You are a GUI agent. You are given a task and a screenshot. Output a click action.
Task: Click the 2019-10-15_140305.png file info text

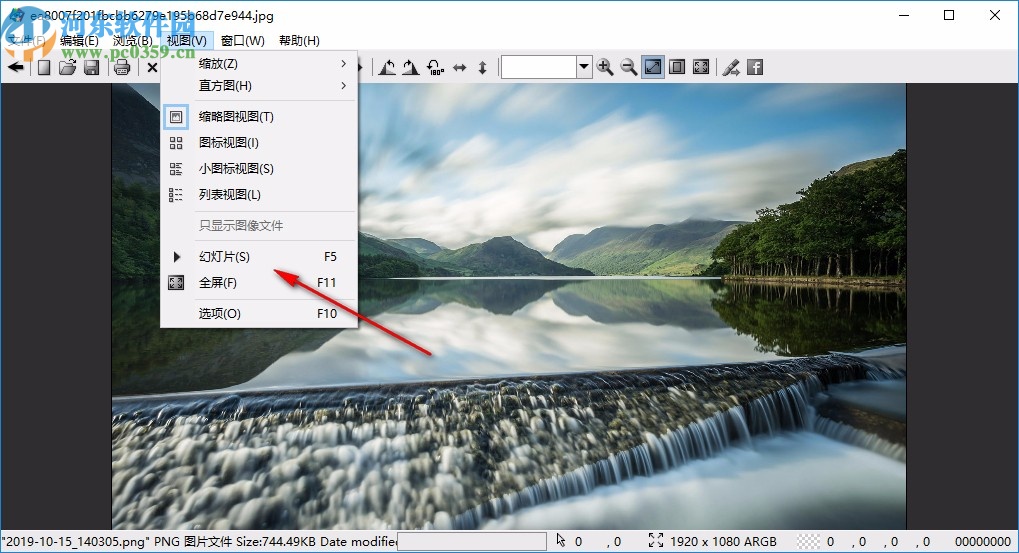(x=199, y=541)
